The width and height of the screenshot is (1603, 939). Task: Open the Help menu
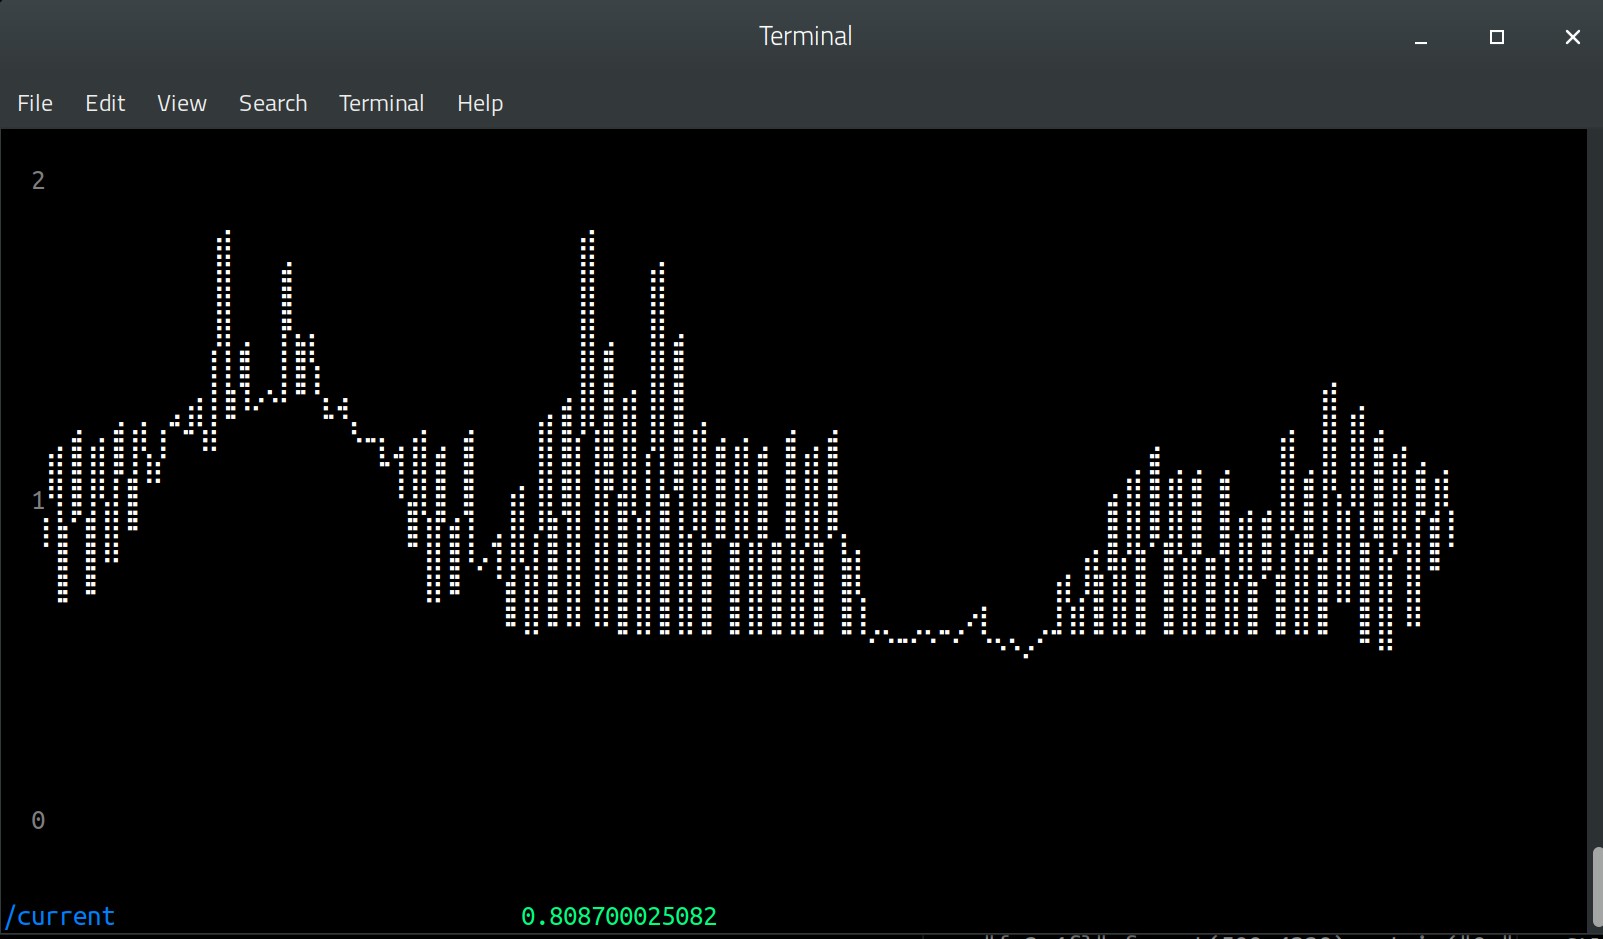pos(480,103)
